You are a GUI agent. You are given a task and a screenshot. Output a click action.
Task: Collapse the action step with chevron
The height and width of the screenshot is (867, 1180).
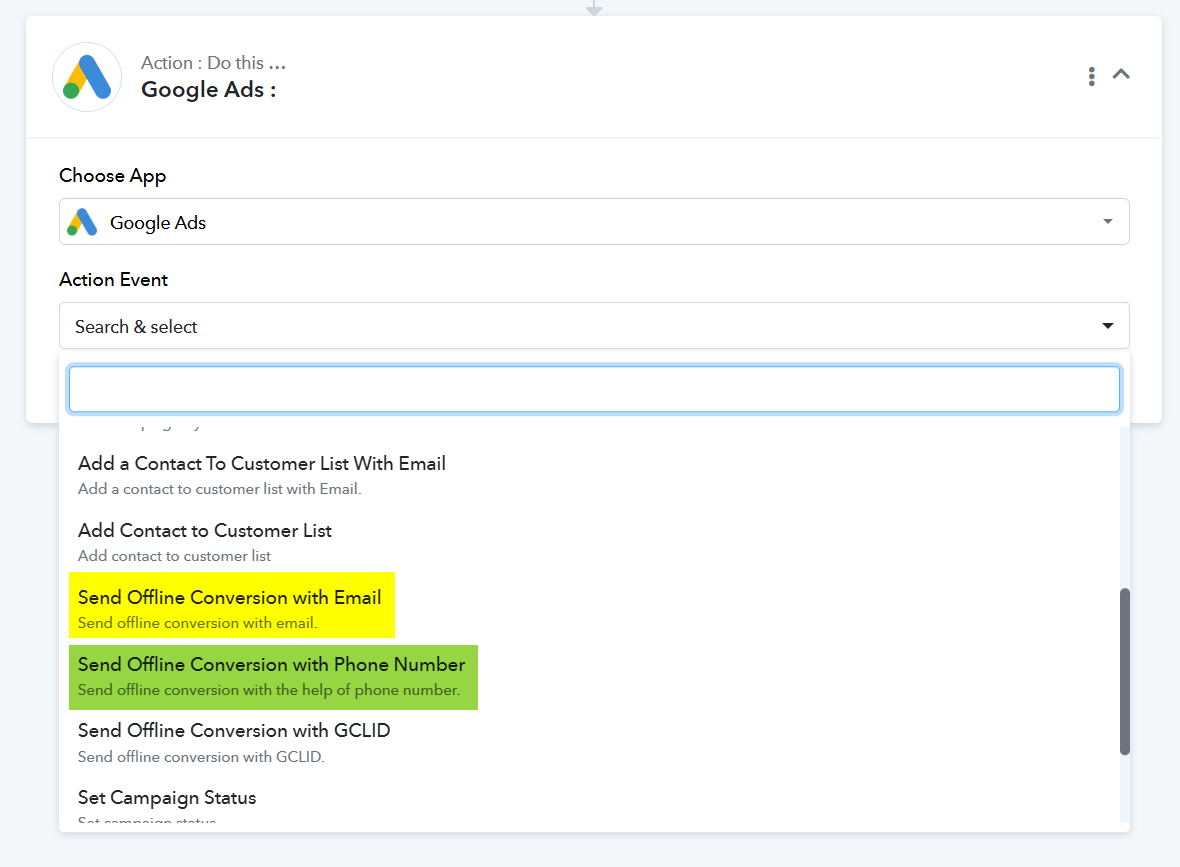pyautogui.click(x=1121, y=74)
